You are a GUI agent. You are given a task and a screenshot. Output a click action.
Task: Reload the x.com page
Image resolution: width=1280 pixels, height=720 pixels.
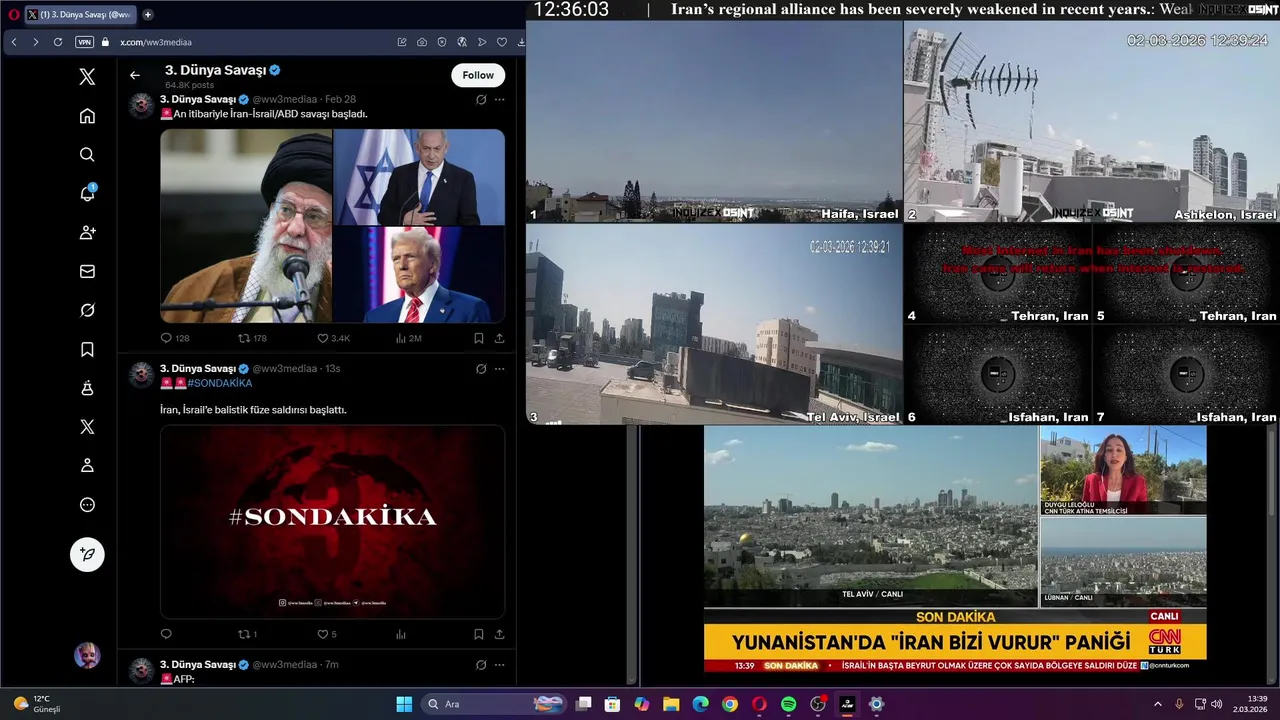(x=58, y=42)
